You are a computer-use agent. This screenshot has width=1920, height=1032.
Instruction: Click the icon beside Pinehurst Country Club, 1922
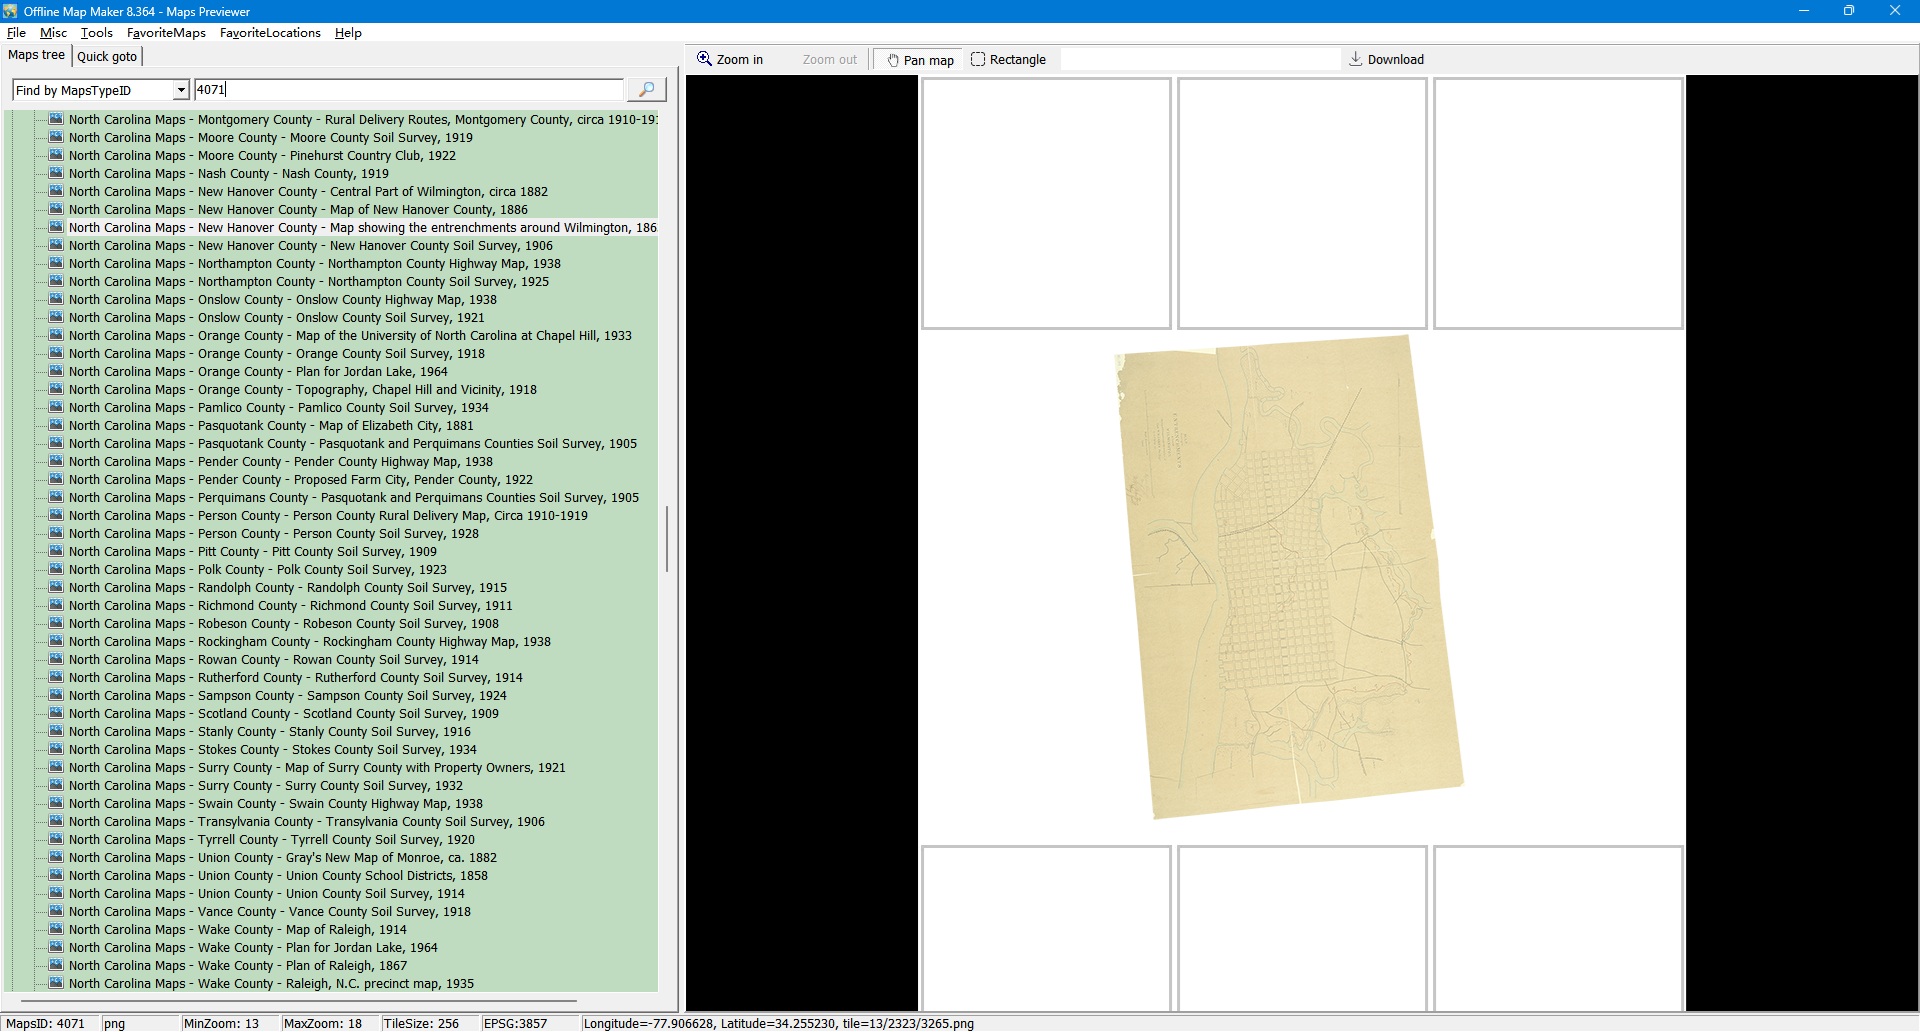[x=56, y=156]
